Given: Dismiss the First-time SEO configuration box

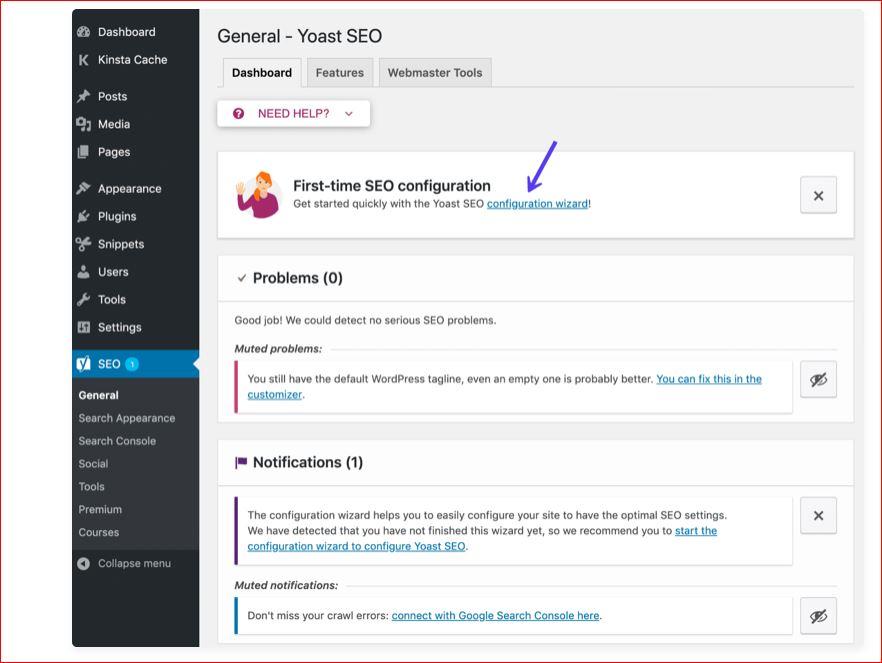Looking at the screenshot, I should tap(818, 195).
